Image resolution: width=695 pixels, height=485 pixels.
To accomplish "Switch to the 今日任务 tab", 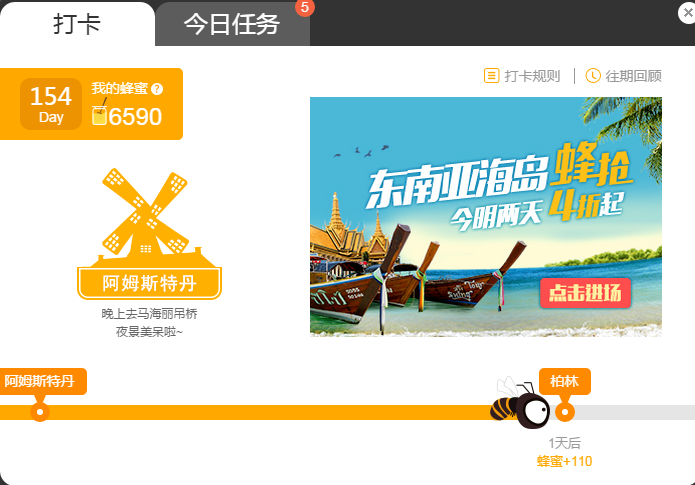I will coord(232,24).
